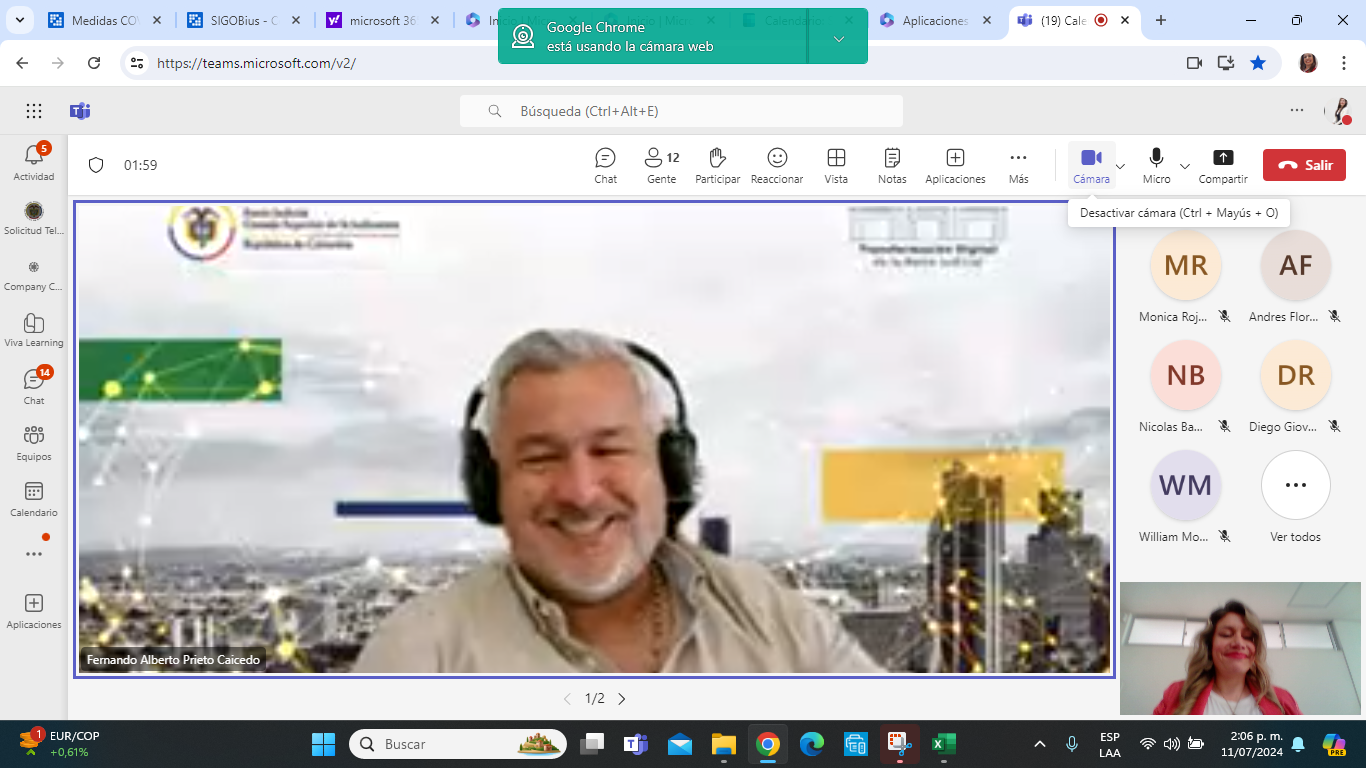
Task: Turn off the Cámara
Action: (x=1091, y=165)
